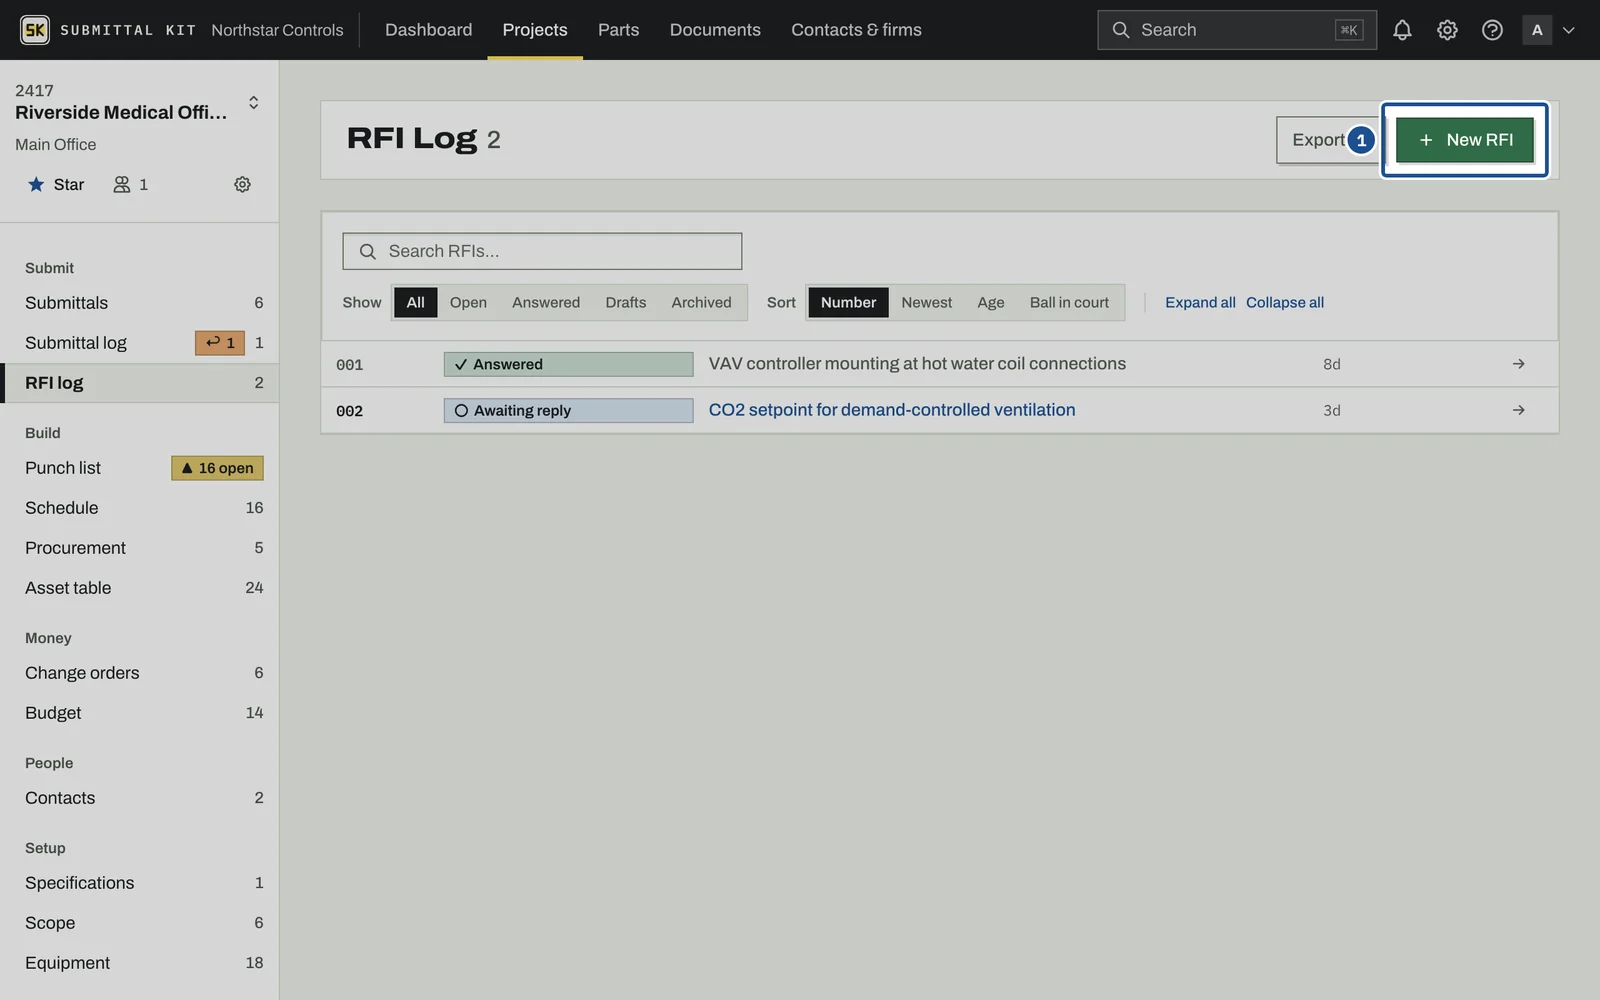This screenshot has height=1000, width=1600.
Task: Filter to Drafts
Action: click(x=626, y=302)
